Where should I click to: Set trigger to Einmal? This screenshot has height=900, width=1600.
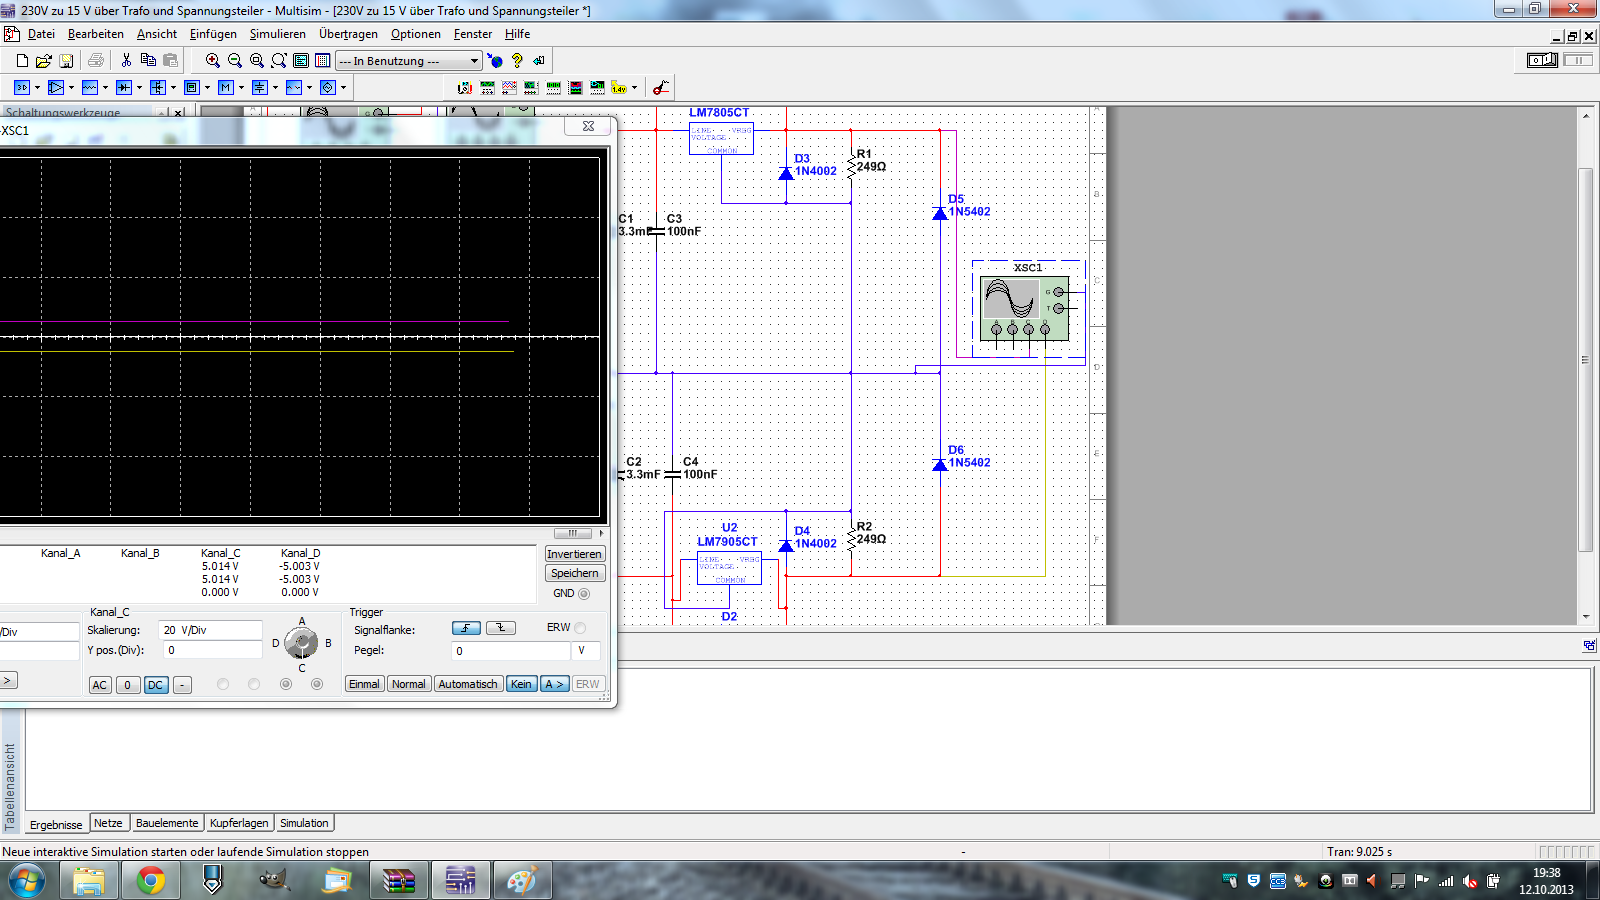[x=364, y=684]
